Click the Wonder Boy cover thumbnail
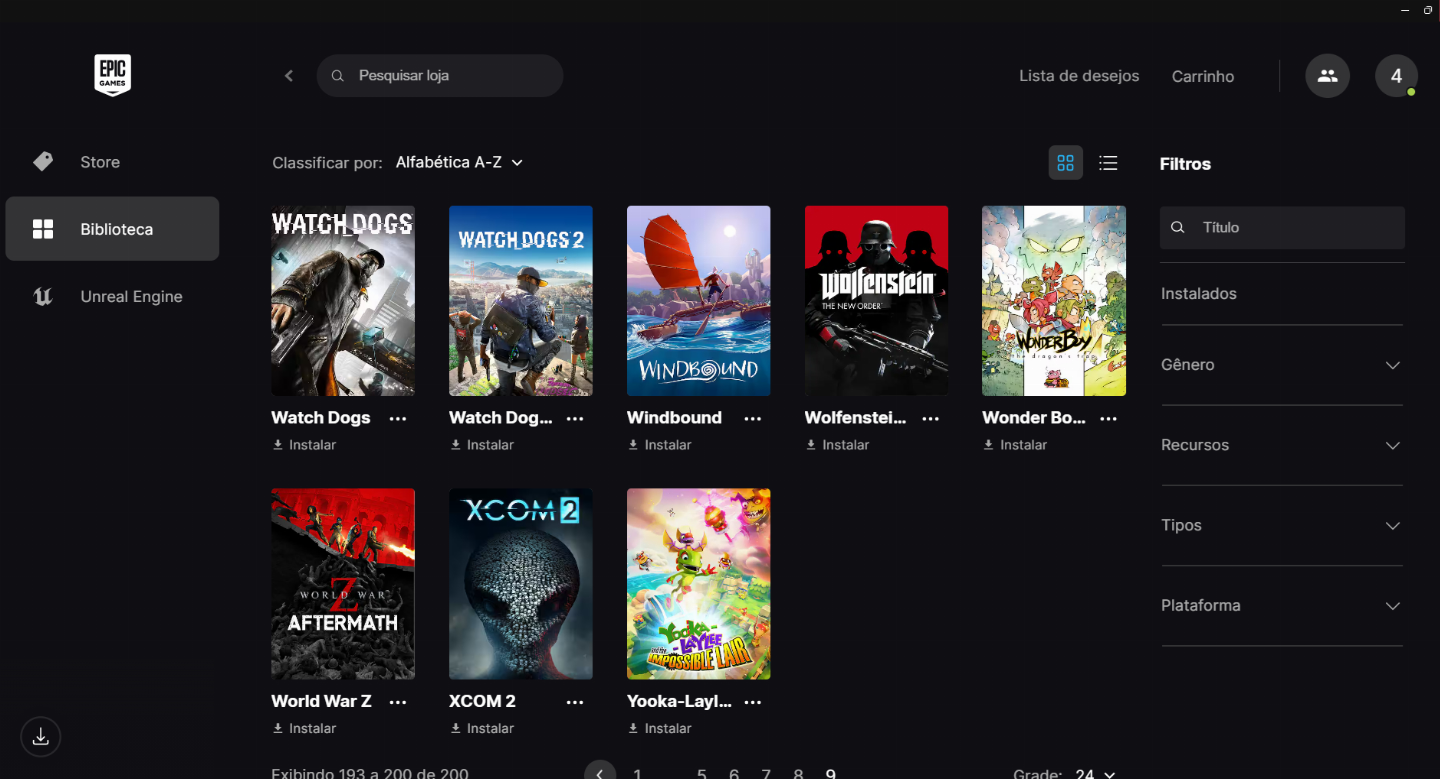 (x=1054, y=301)
